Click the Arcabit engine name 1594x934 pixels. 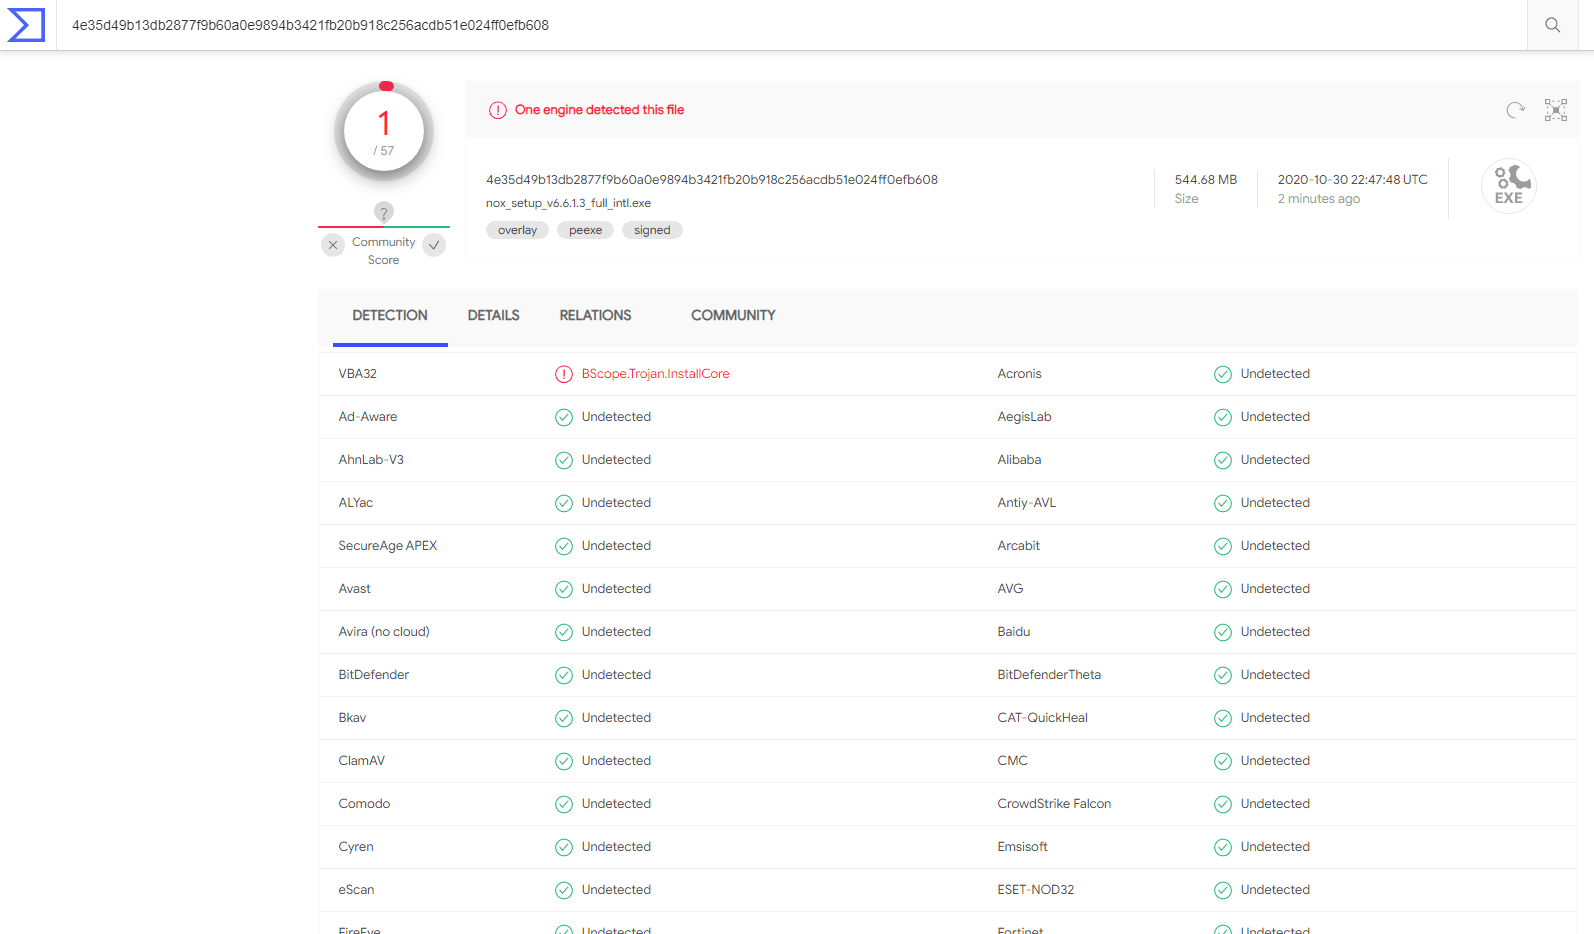tap(1018, 546)
